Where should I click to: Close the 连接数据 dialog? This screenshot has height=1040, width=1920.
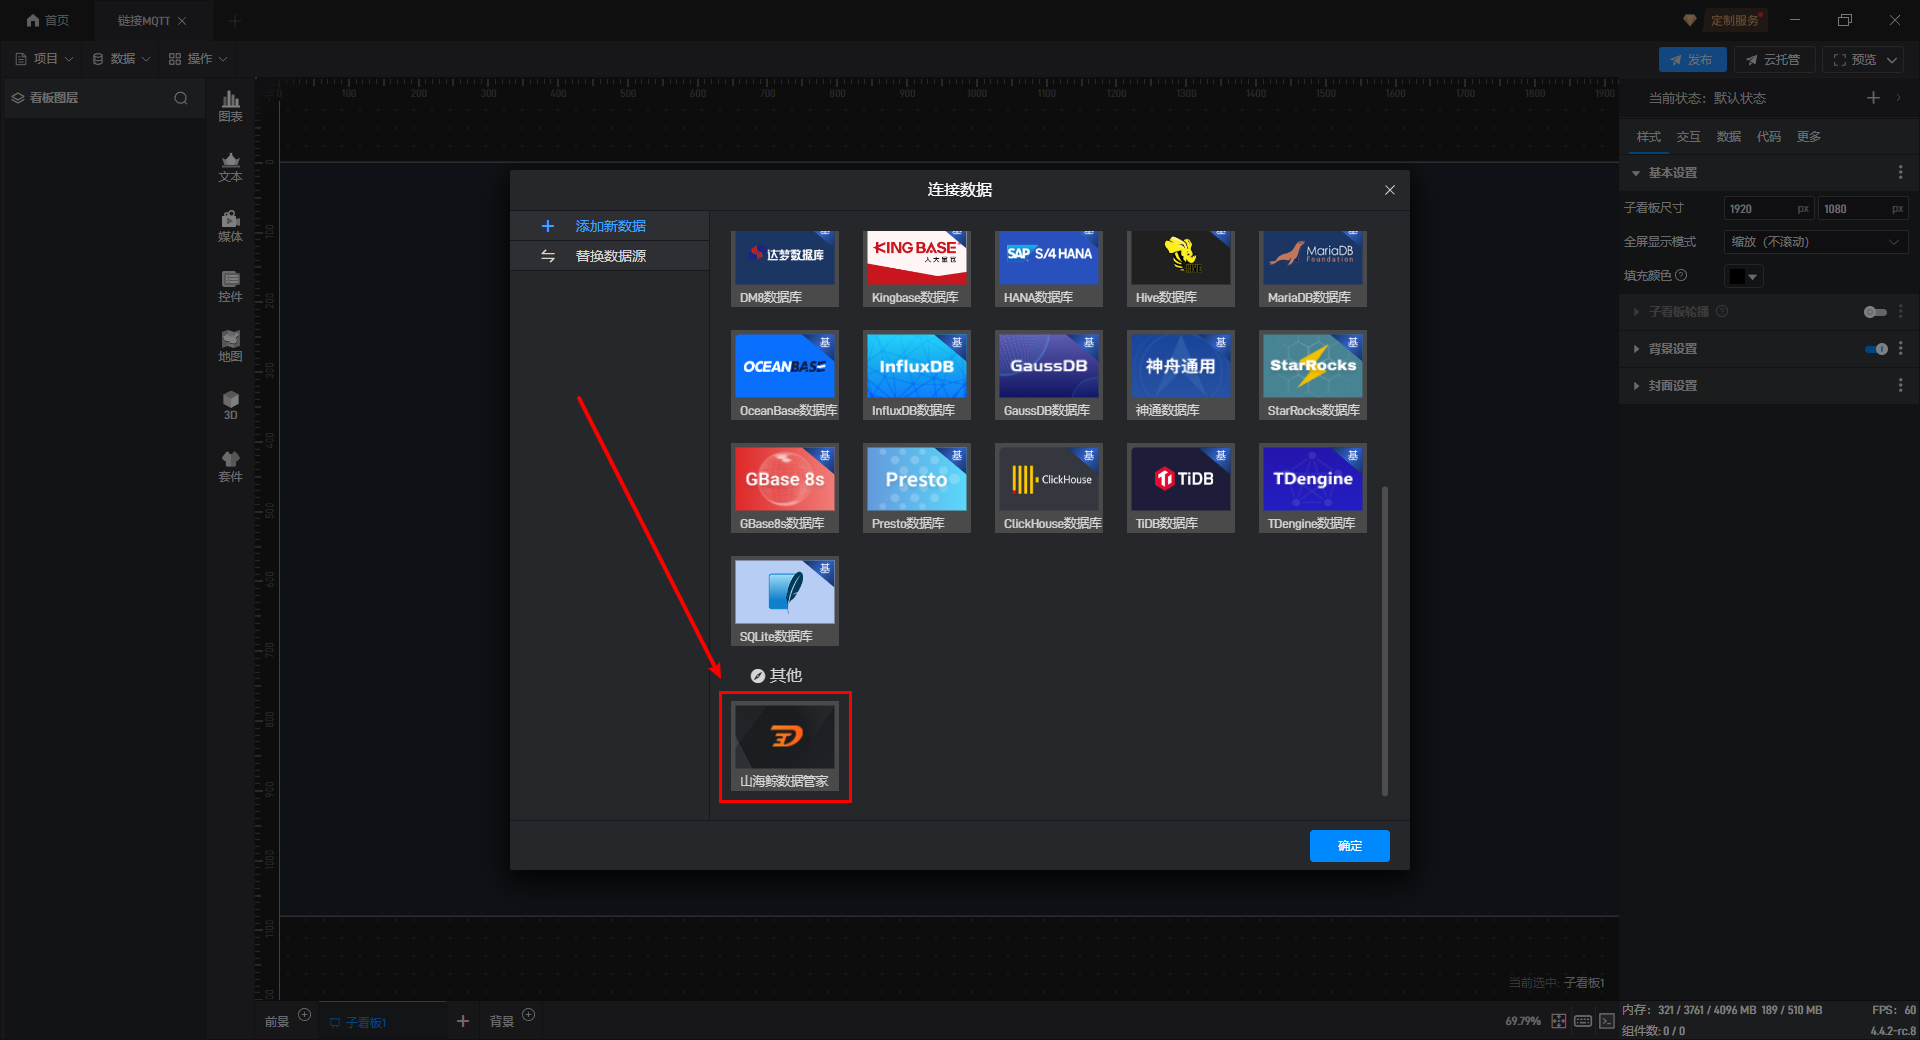click(x=1390, y=190)
